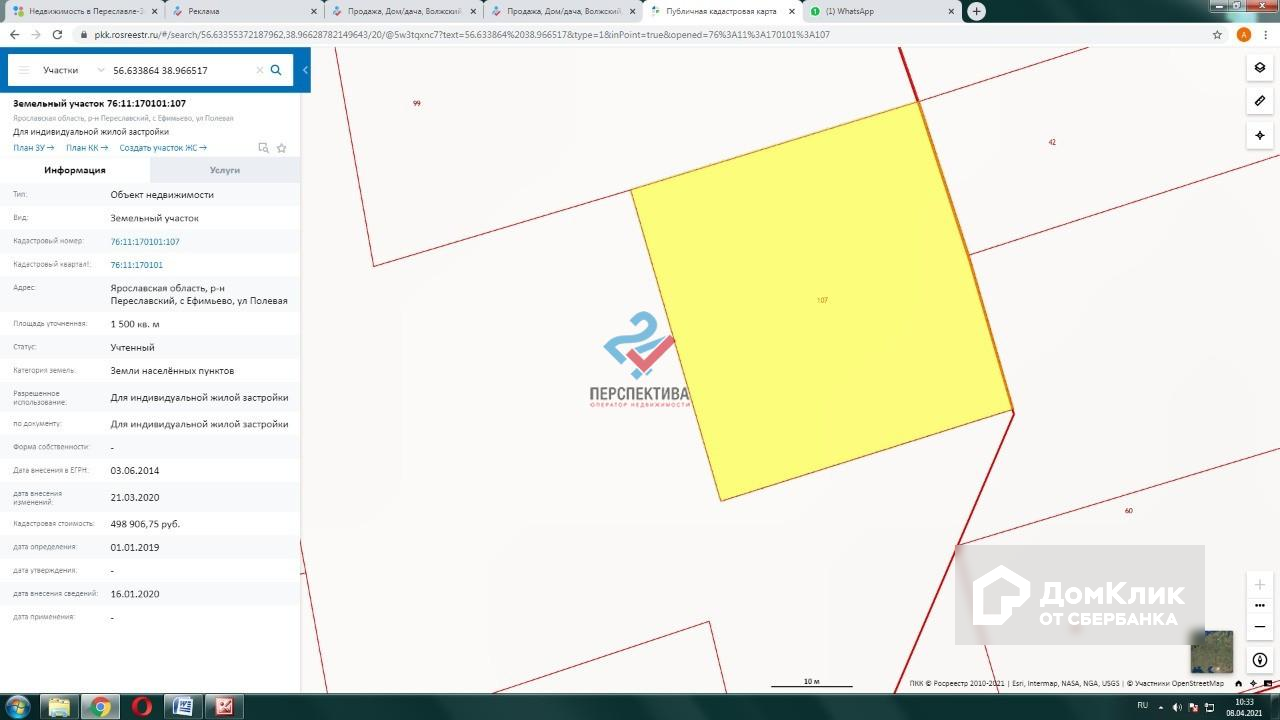Open the hamburger menu in search bar

[24, 71]
